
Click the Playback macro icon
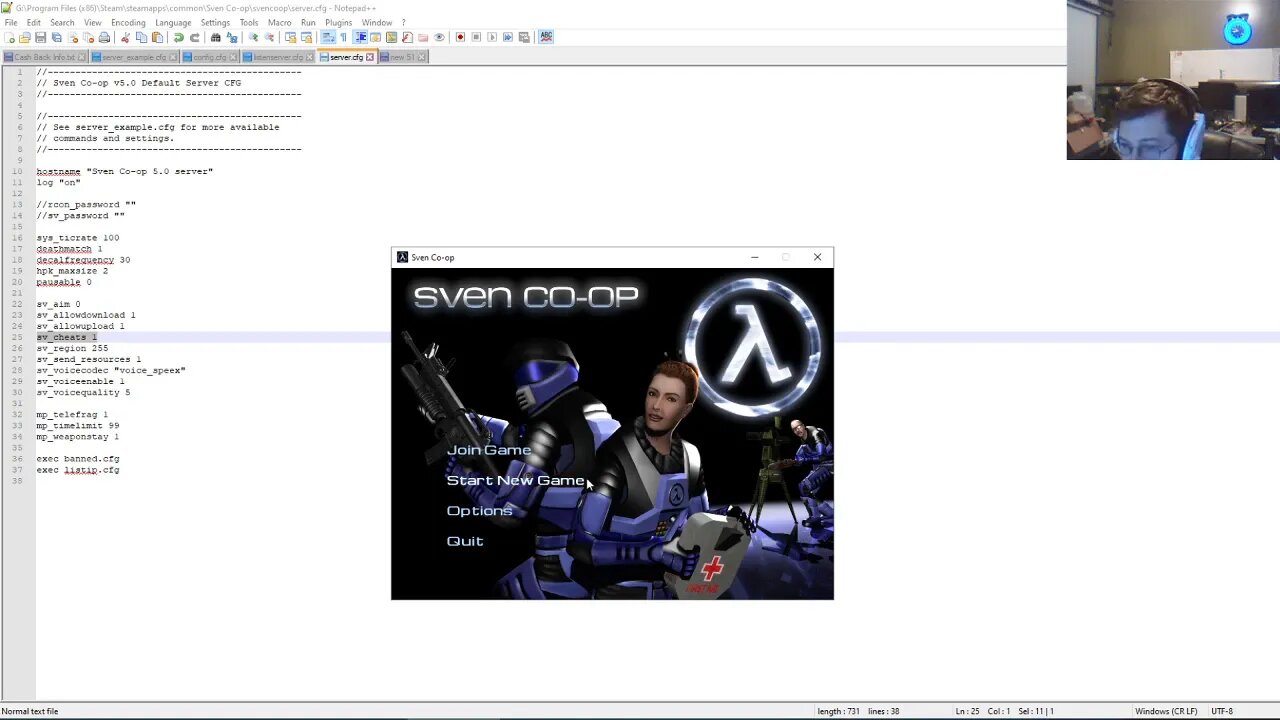(x=492, y=37)
